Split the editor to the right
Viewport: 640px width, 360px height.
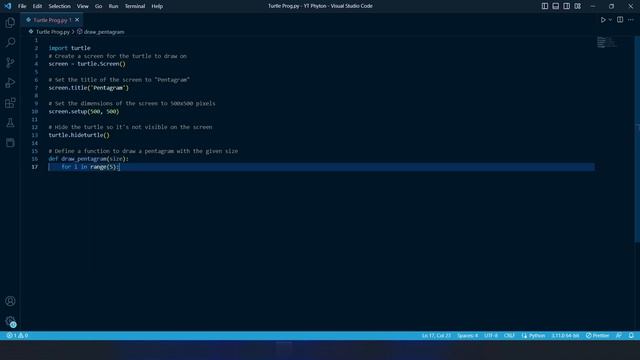[620, 20]
